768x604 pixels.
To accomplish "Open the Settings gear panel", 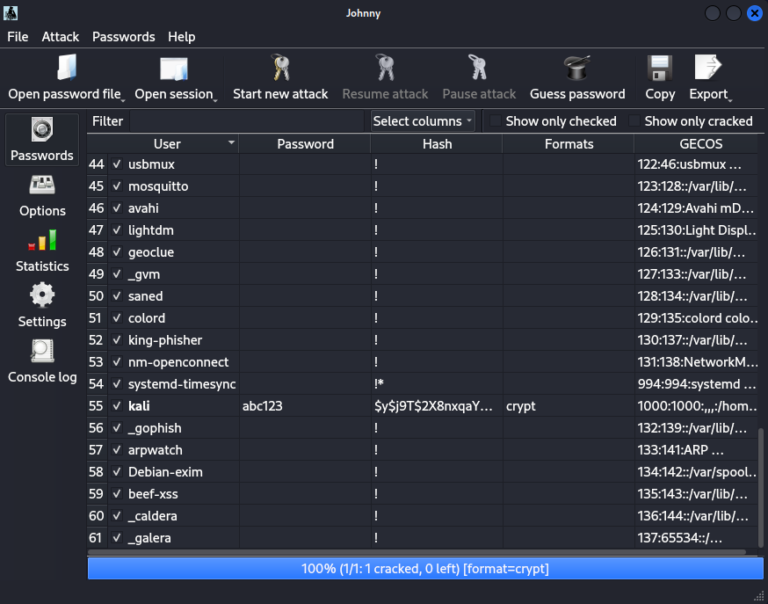I will (x=42, y=306).
